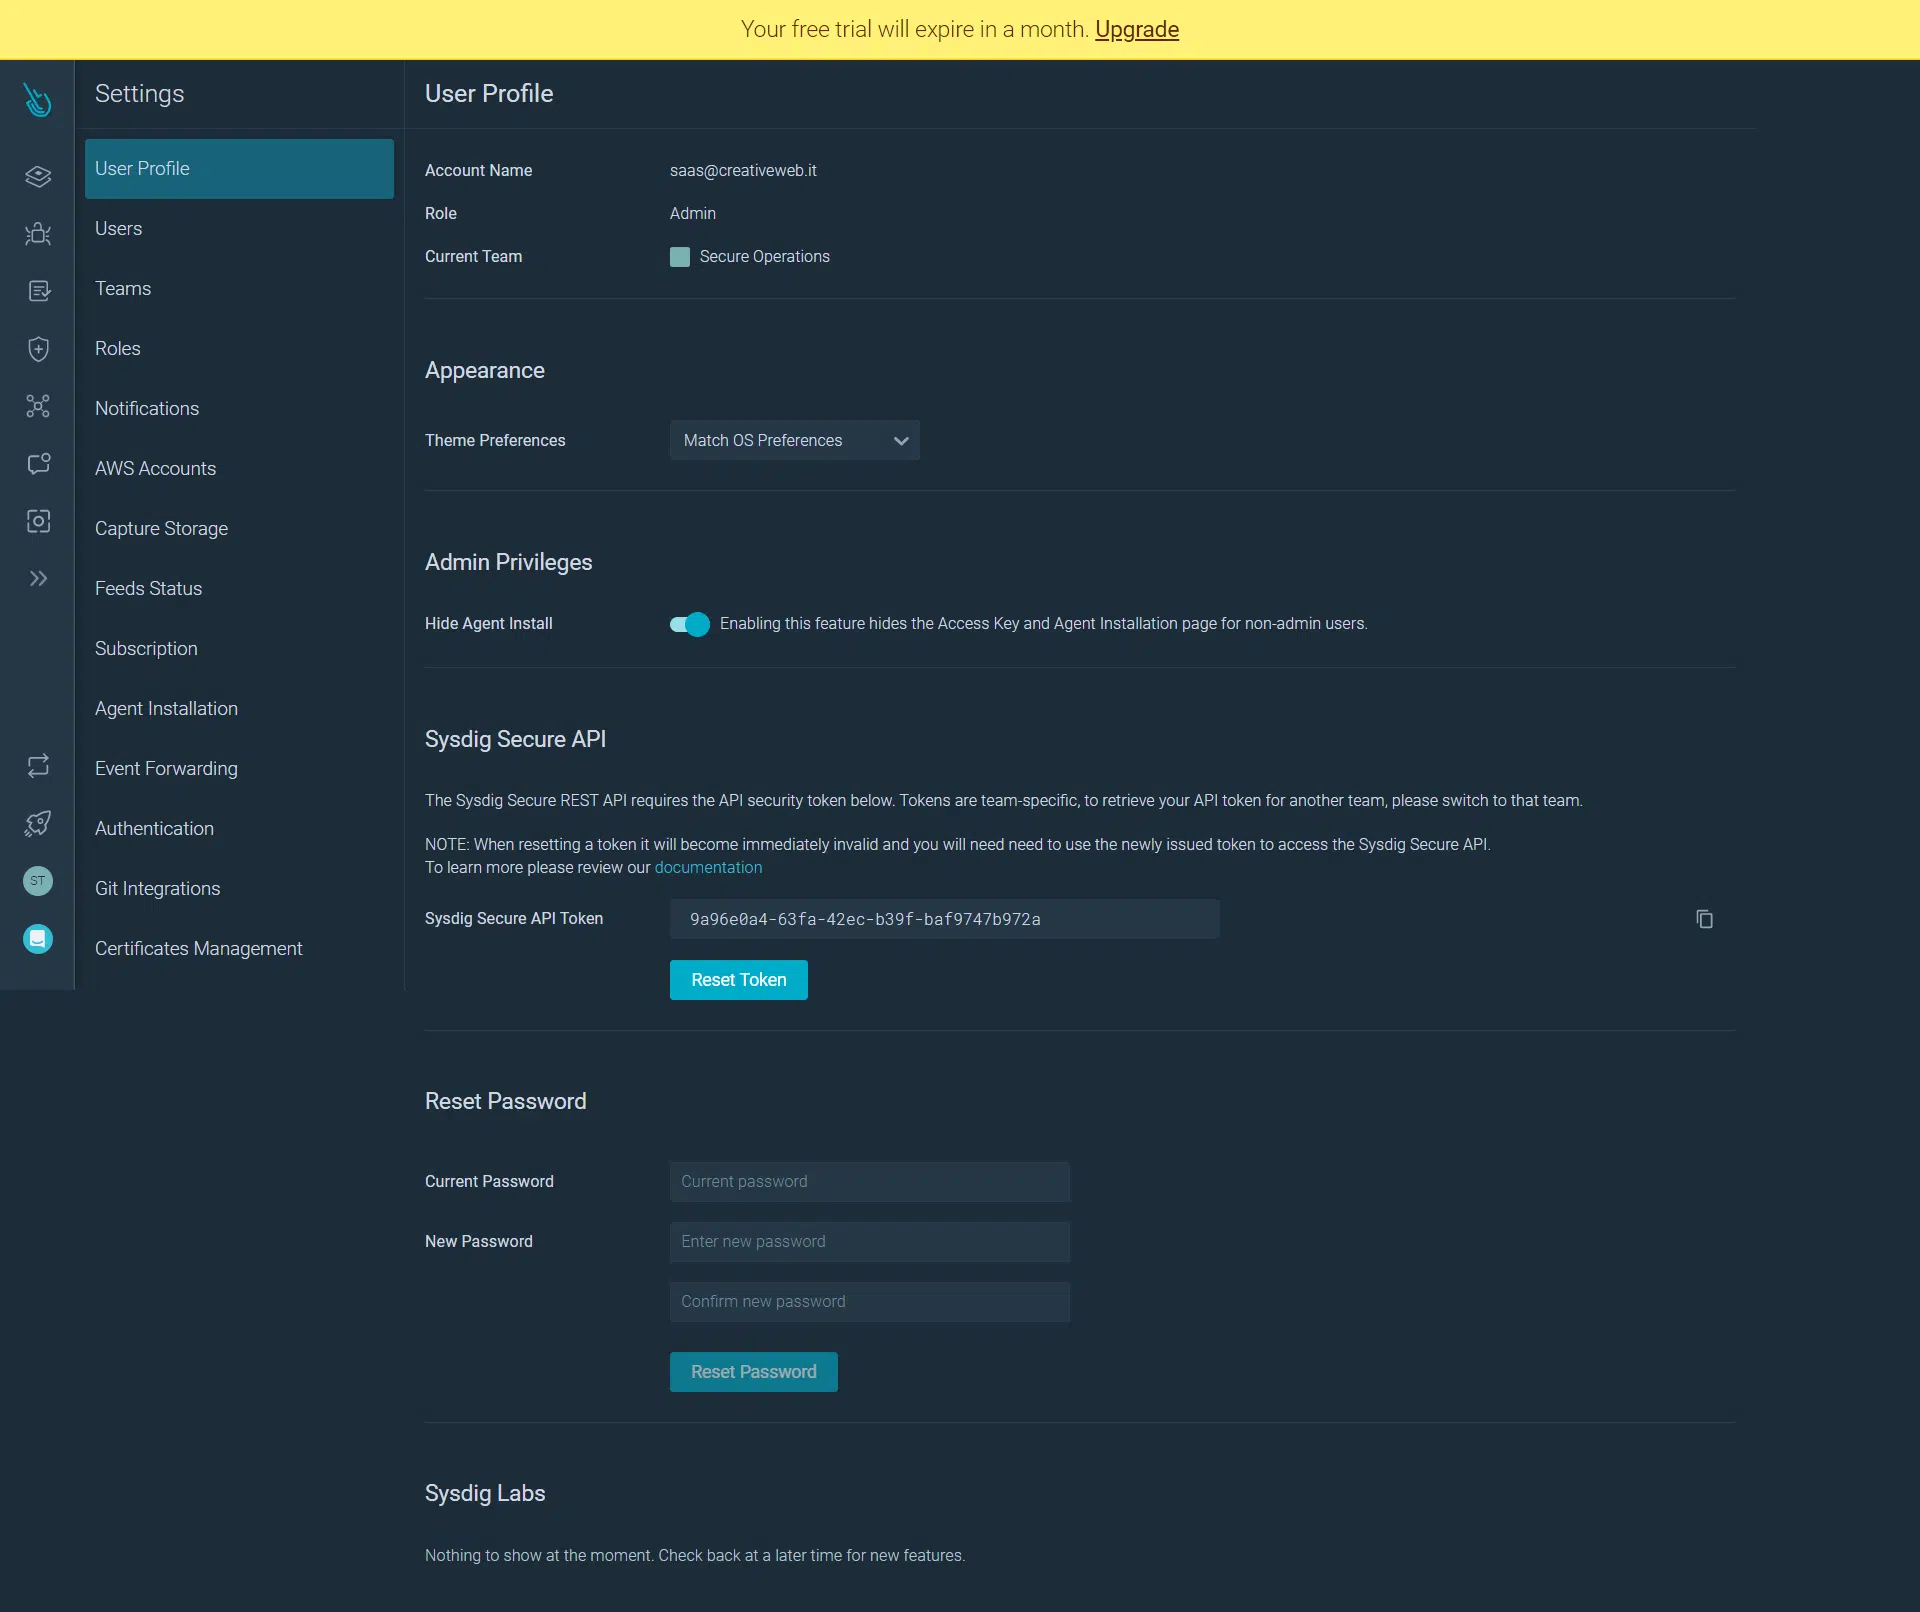Screen dimensions: 1920x1612
Task: Open Notifications settings
Action: click(x=239, y=409)
